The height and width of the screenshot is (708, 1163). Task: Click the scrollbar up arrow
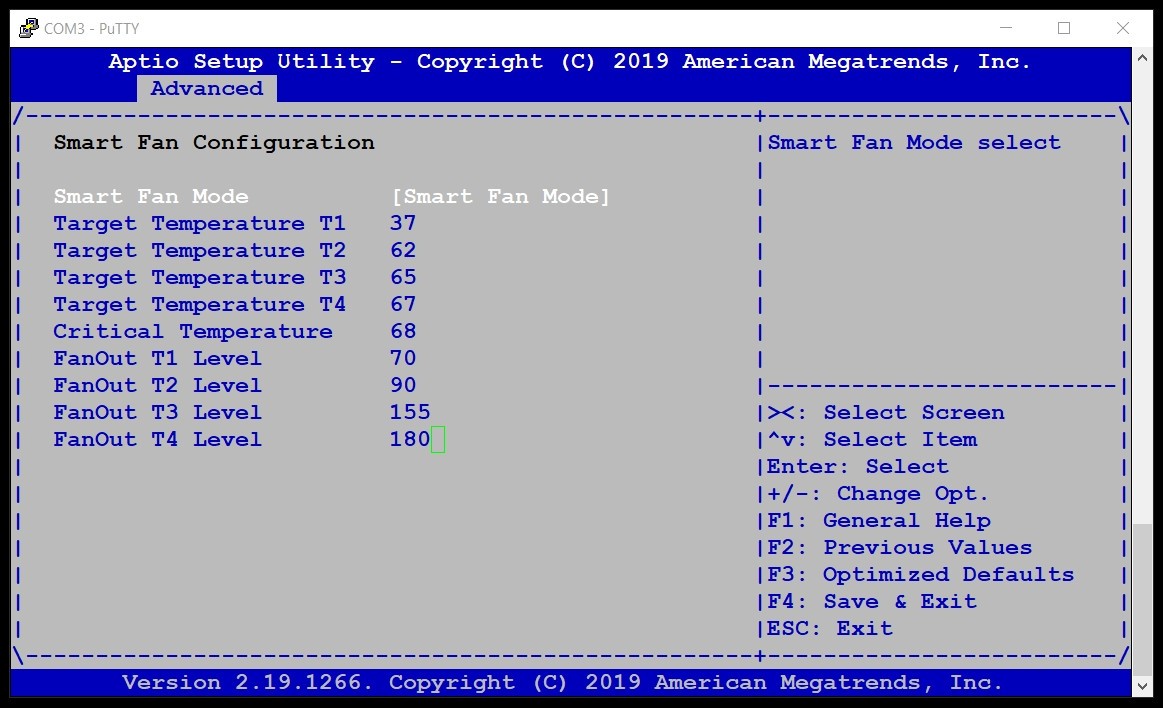click(x=1142, y=57)
